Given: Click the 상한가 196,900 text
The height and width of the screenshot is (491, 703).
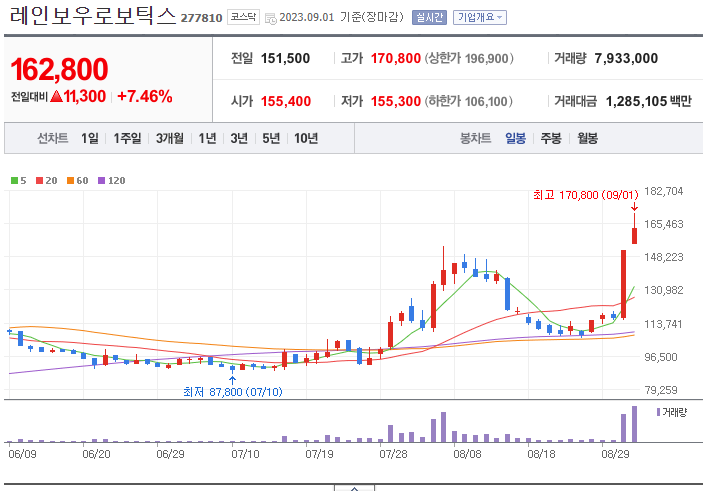Looking at the screenshot, I should tap(469, 58).
